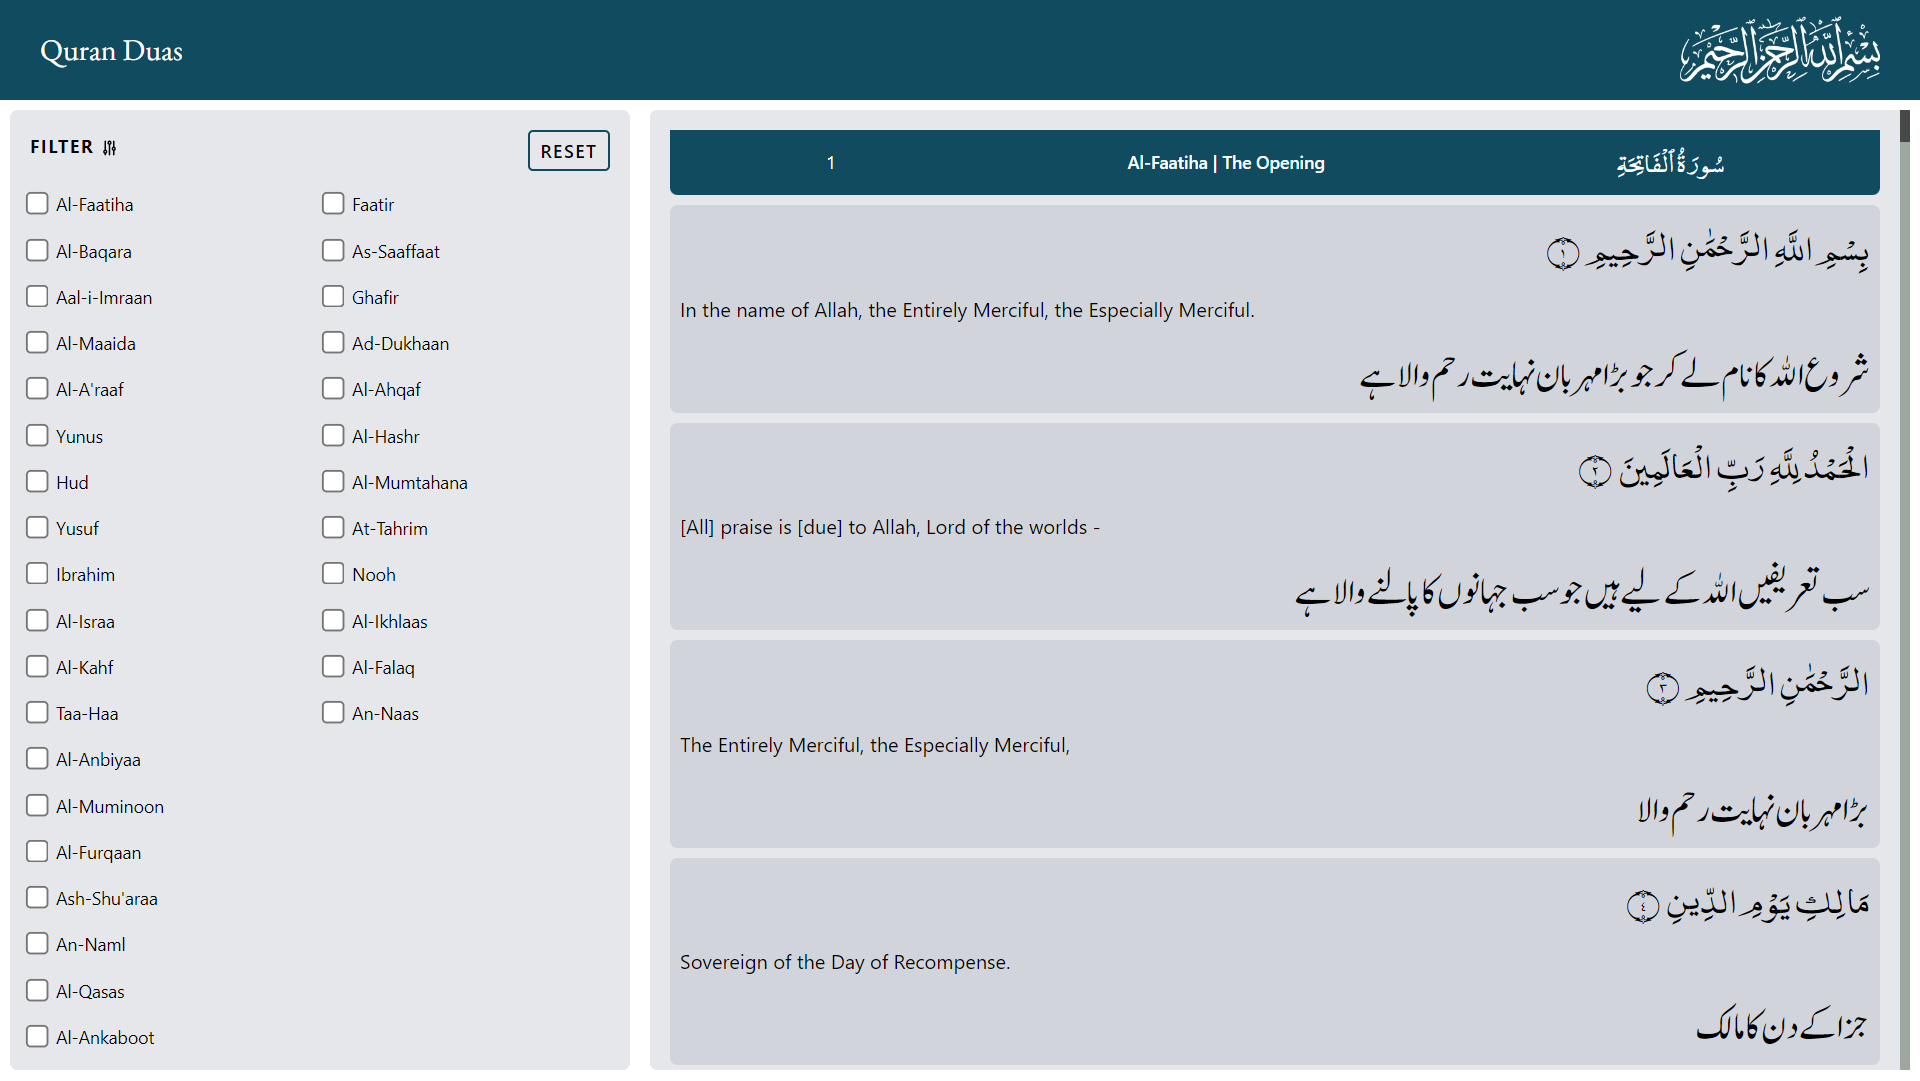Enable the An-Naas filter
Image resolution: width=1920 pixels, height=1081 pixels.
tap(333, 712)
